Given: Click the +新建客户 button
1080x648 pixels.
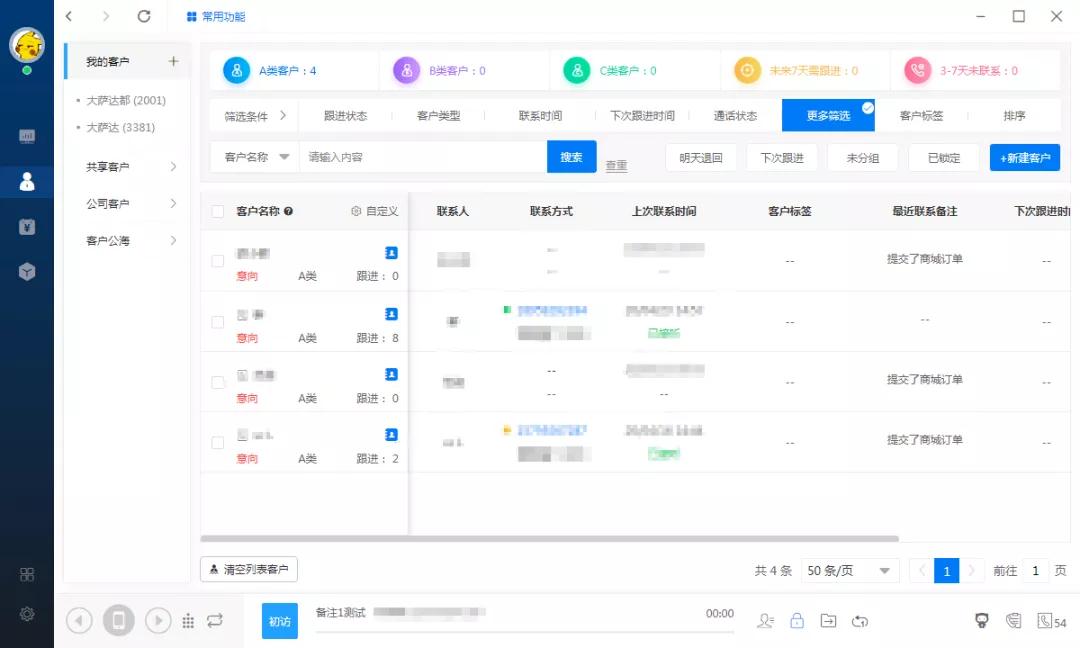Looking at the screenshot, I should [x=1025, y=158].
